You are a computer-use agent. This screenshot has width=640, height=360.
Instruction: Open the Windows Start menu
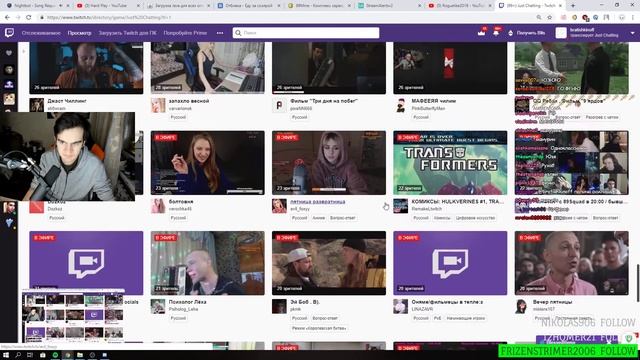tap(6, 355)
